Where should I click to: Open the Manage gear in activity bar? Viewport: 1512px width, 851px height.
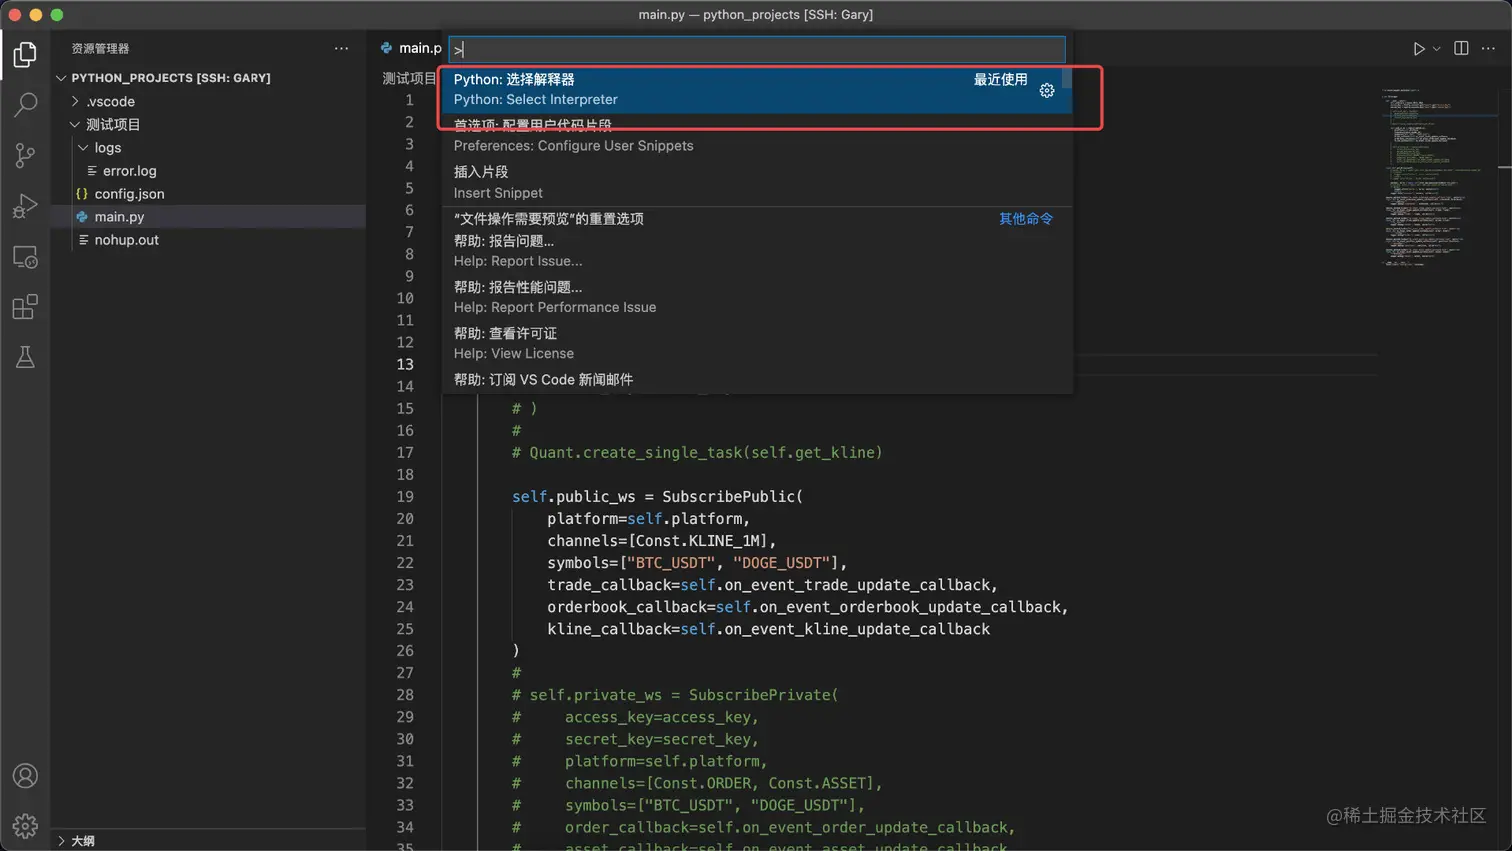[25, 826]
